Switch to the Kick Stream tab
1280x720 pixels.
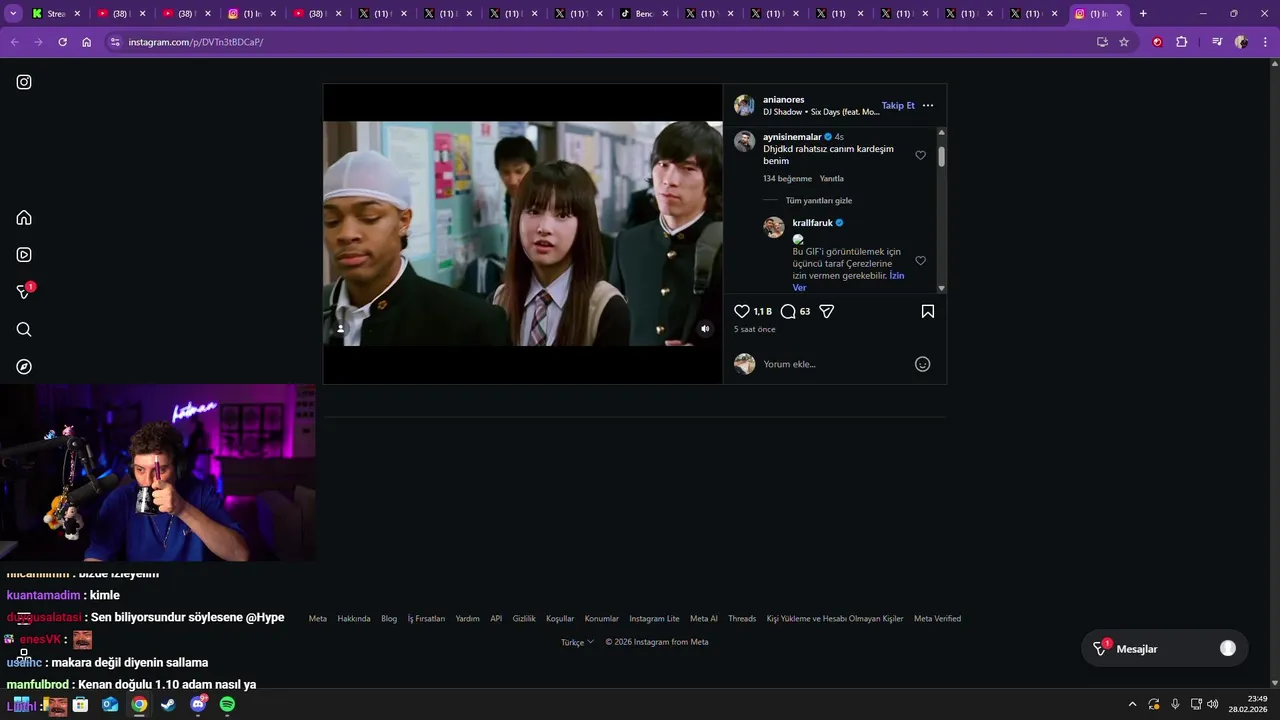click(56, 14)
